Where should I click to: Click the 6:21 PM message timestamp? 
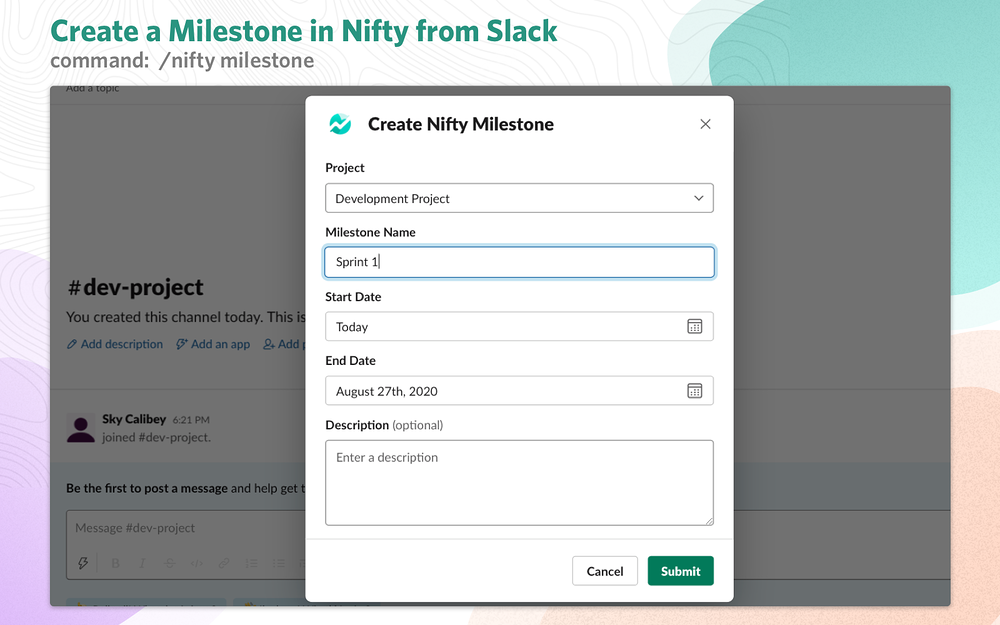(191, 420)
